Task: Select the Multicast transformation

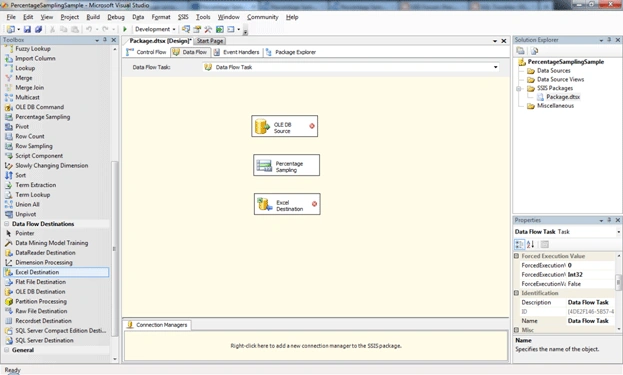Action: [x=27, y=97]
